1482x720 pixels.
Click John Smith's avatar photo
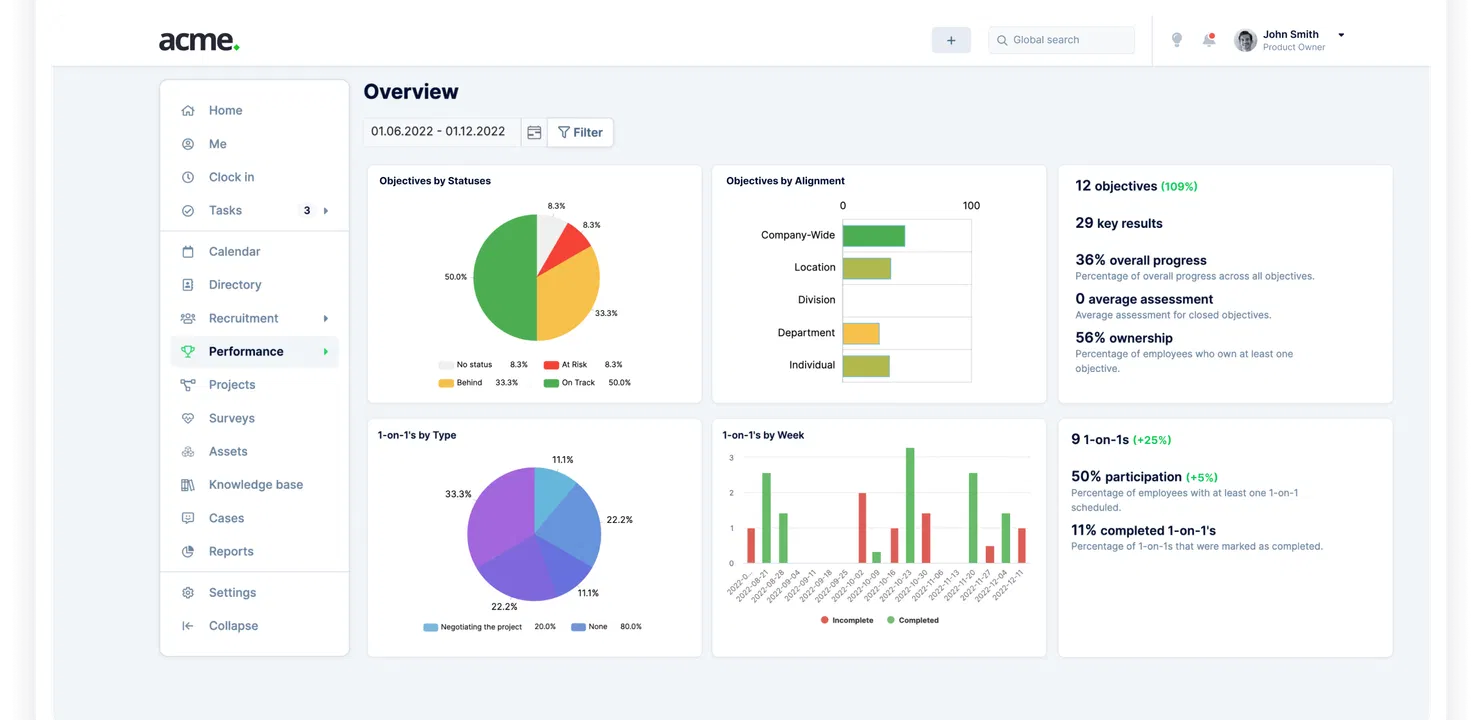(1246, 40)
